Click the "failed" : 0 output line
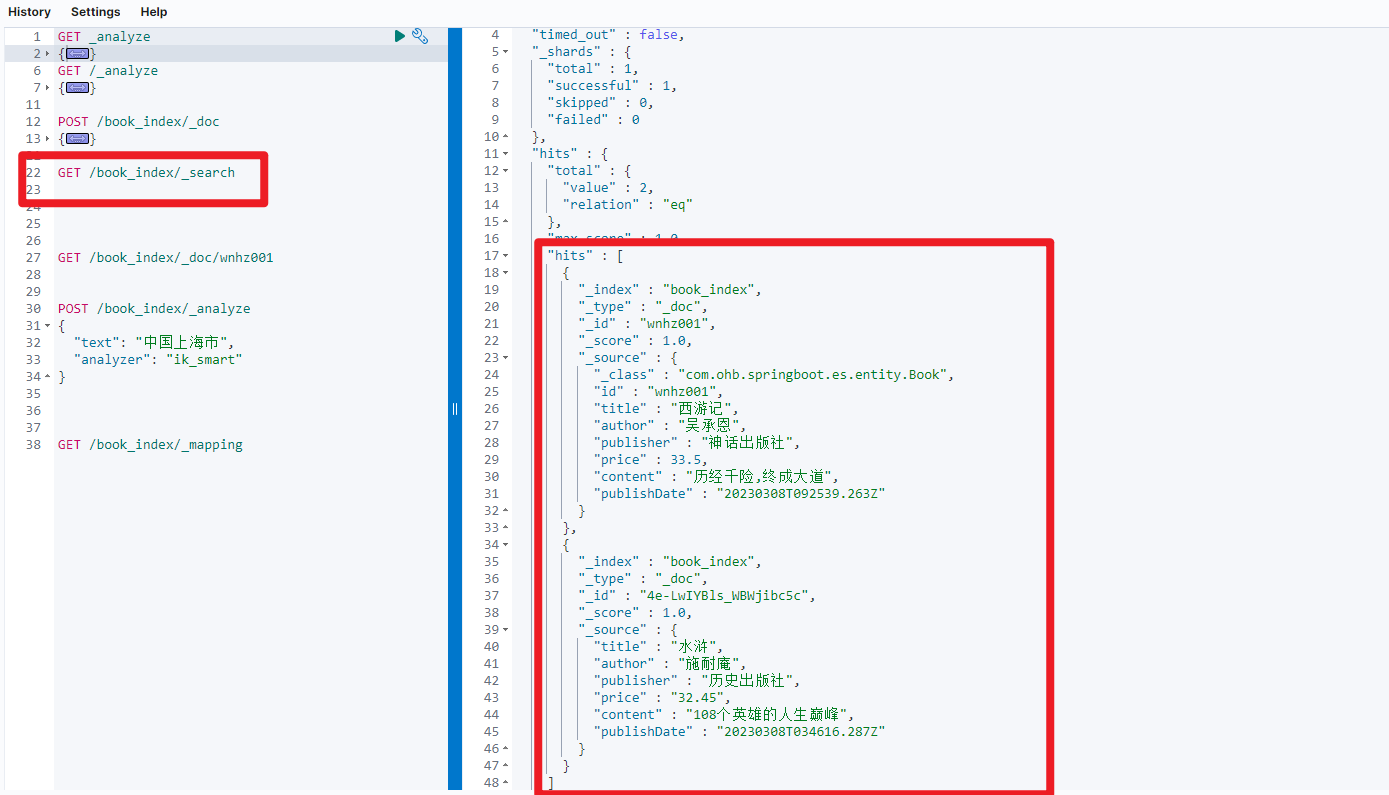The image size is (1389, 795). (593, 119)
